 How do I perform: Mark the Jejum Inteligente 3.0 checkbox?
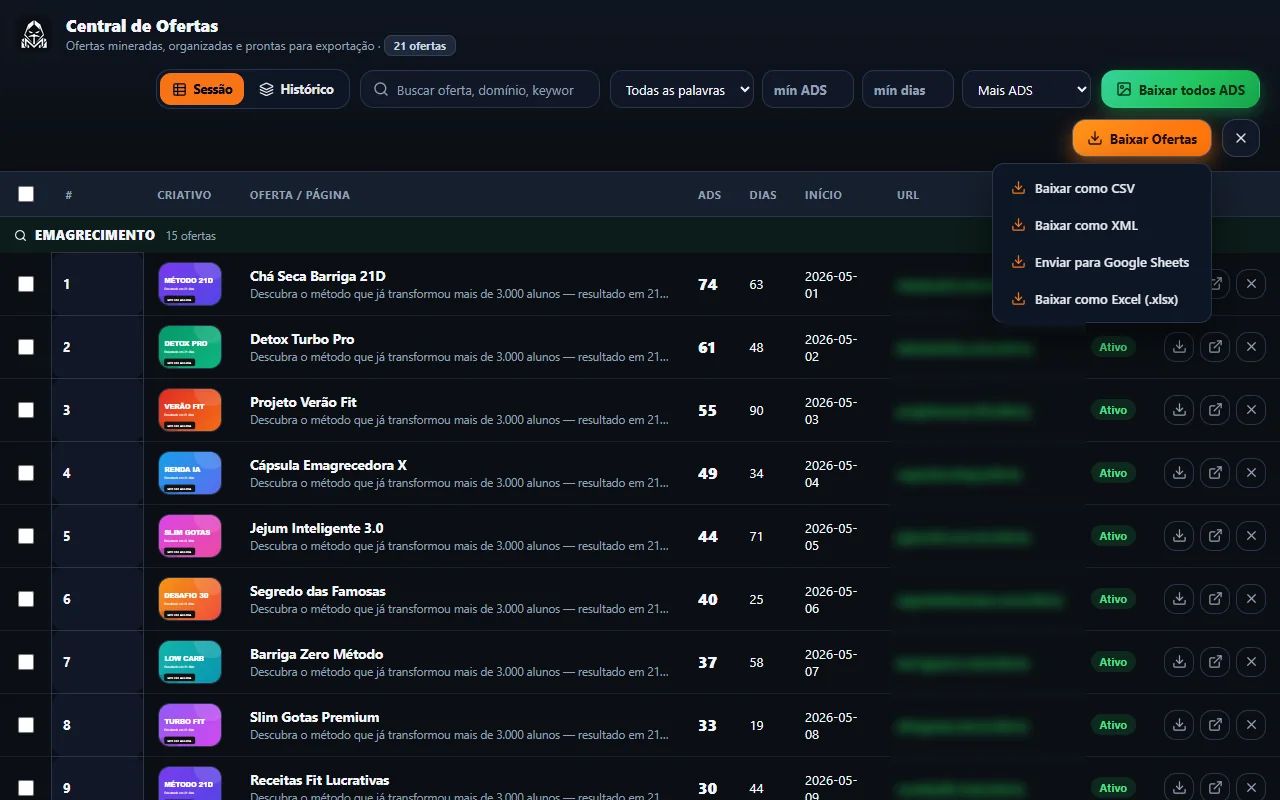26,536
